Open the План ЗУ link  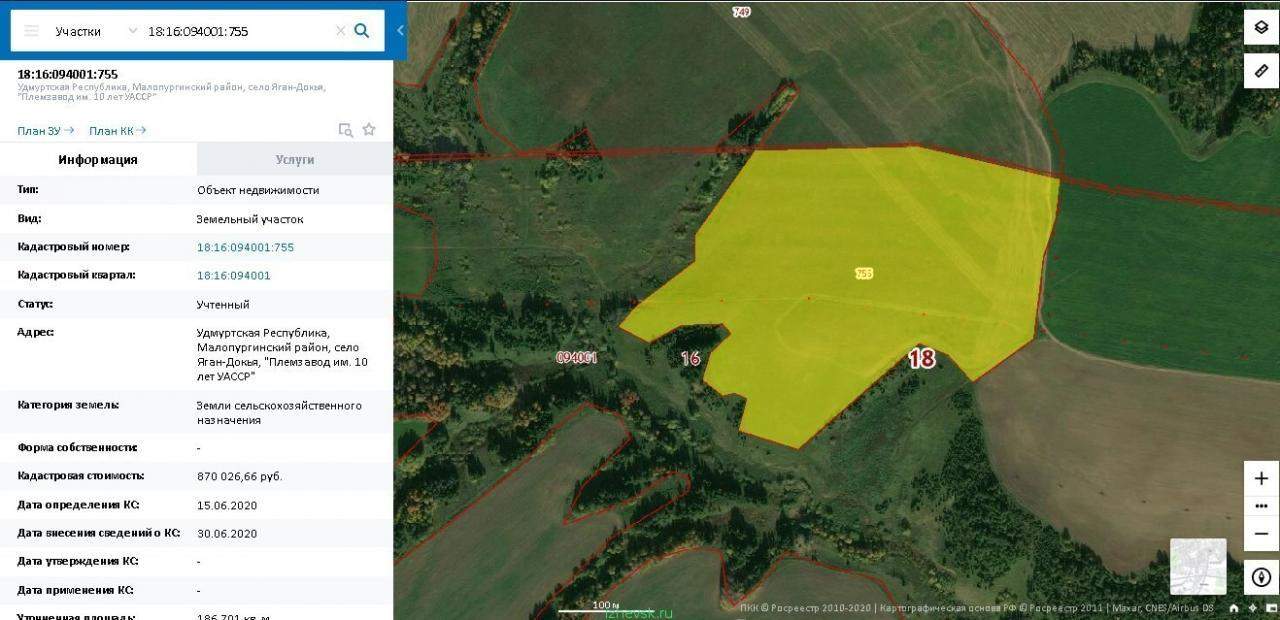click(45, 131)
